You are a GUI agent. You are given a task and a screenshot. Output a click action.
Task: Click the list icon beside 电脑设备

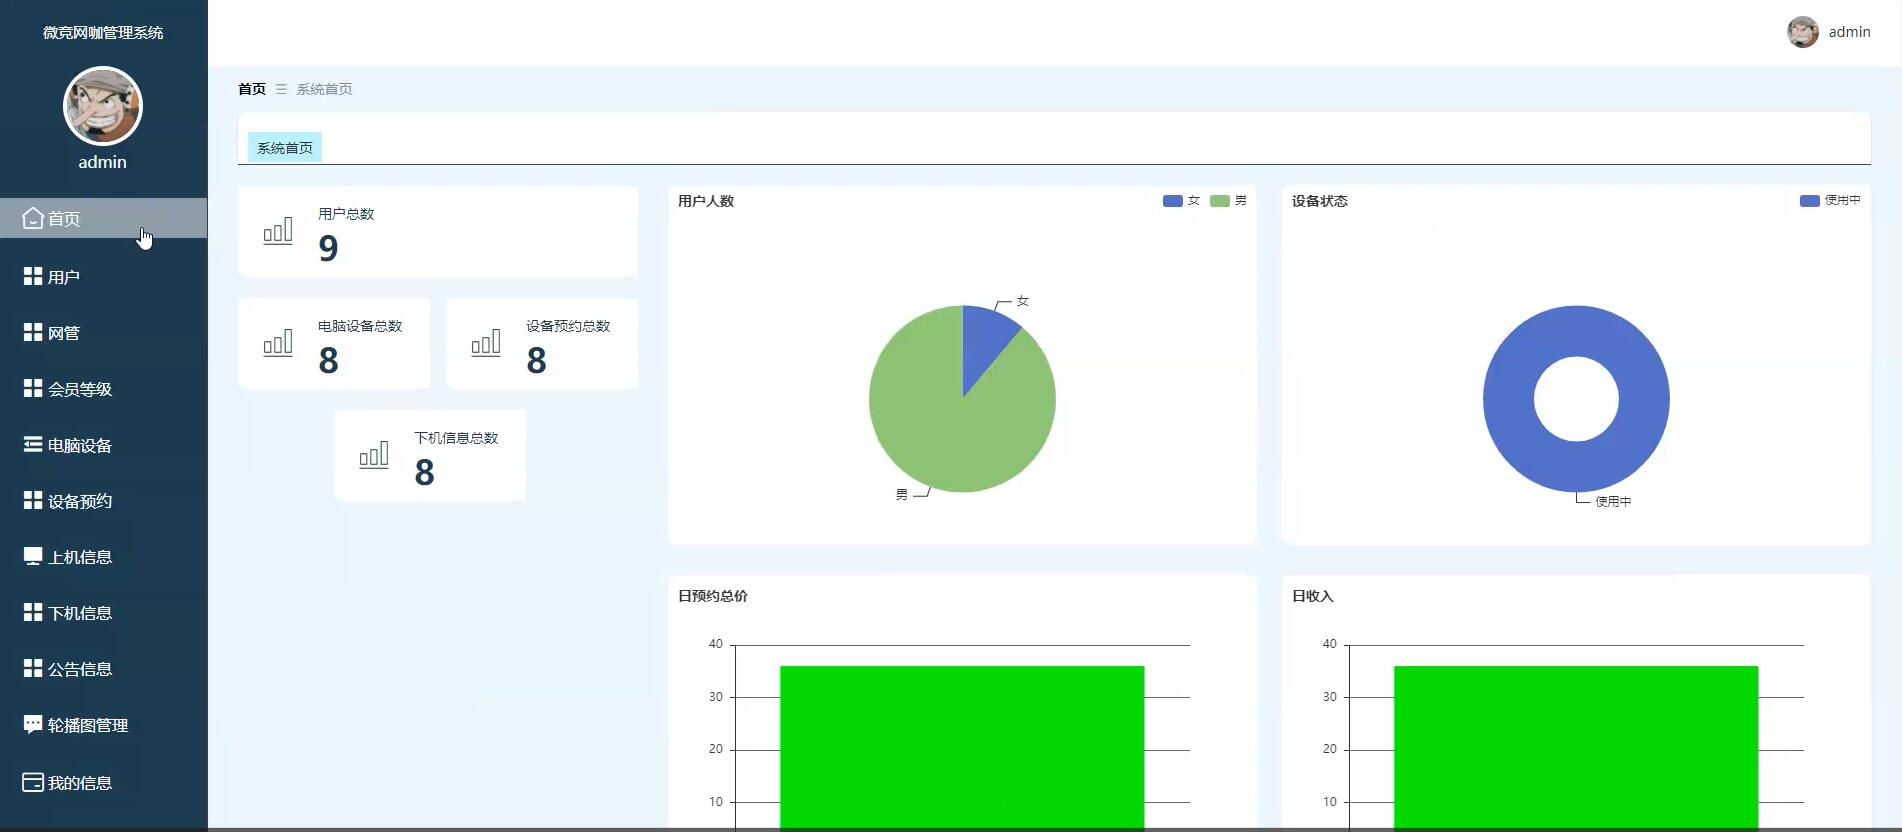(x=33, y=444)
